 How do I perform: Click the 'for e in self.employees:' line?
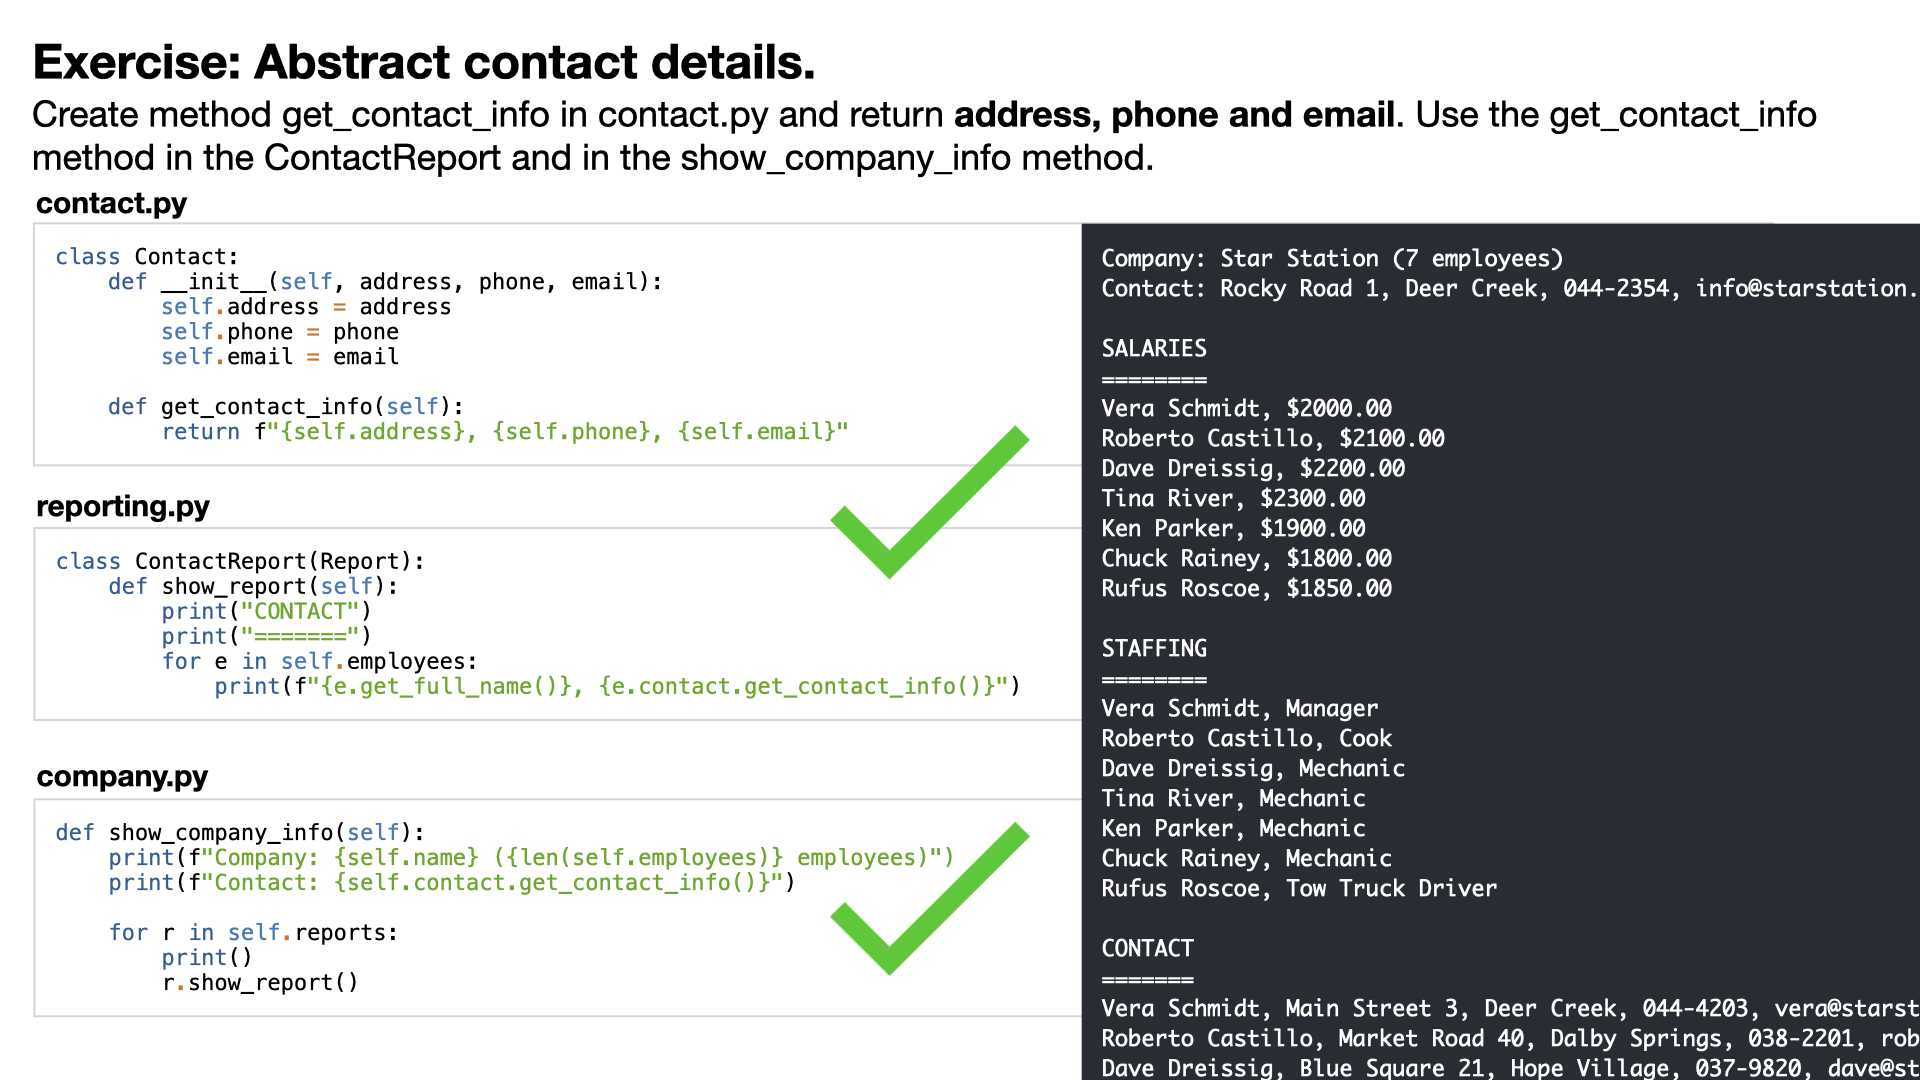[320, 661]
